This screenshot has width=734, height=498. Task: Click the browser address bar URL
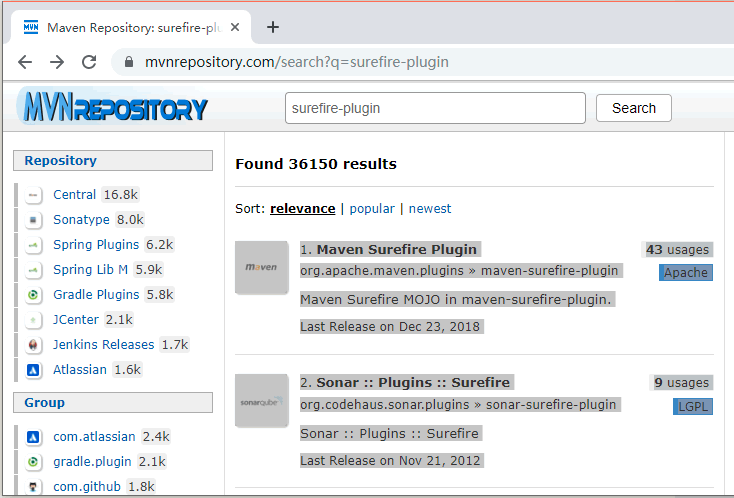297,62
